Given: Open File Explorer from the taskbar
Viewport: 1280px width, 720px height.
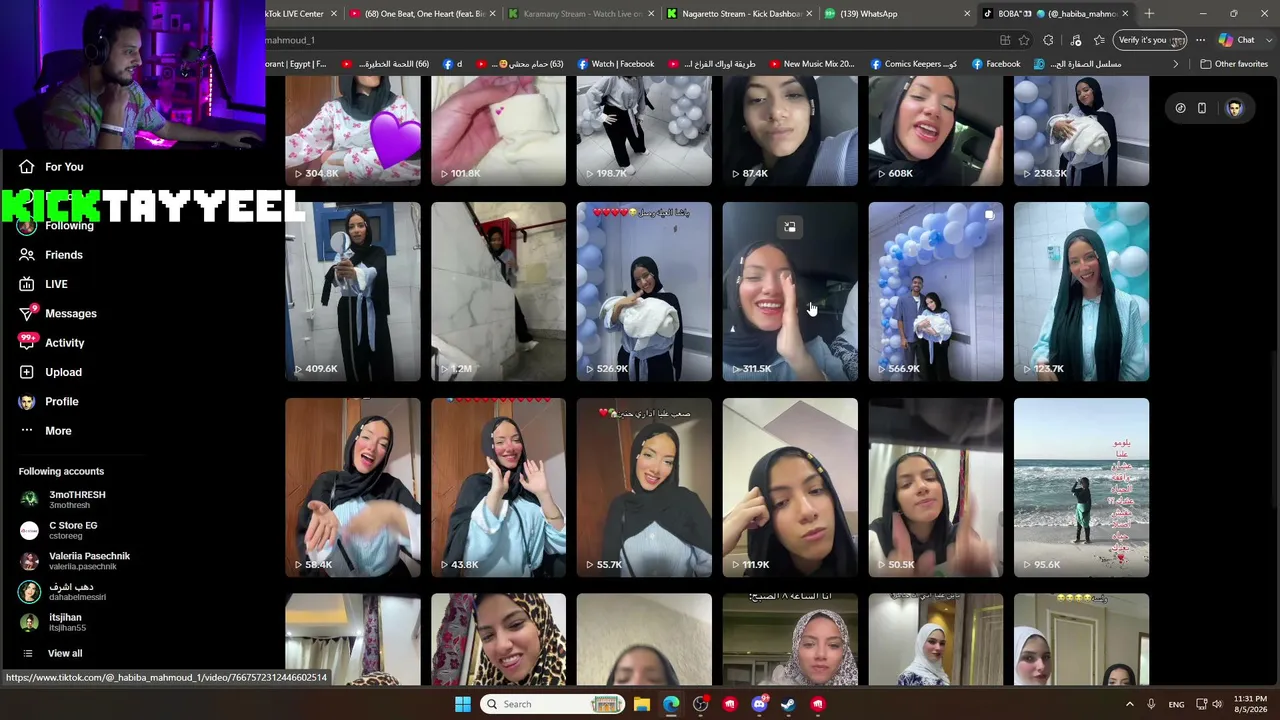Looking at the screenshot, I should tap(642, 704).
